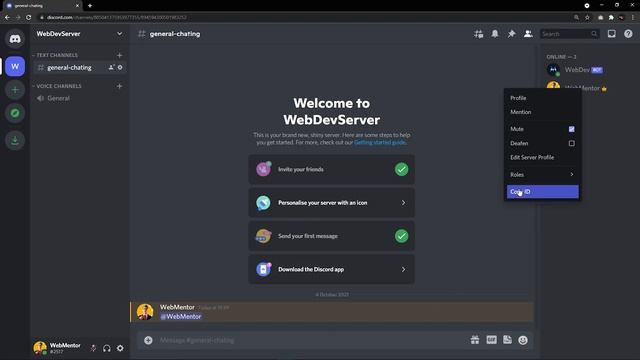Show pinned messages pin icon

[x=511, y=34]
